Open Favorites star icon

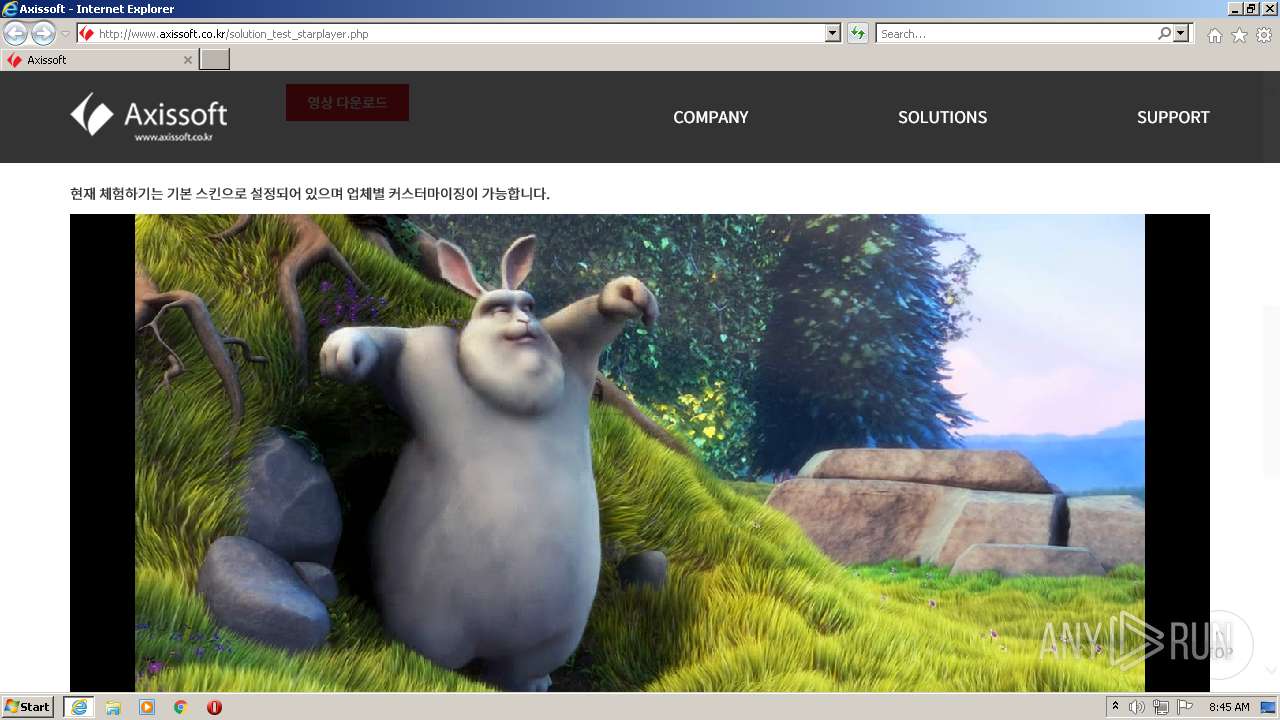pos(1239,35)
